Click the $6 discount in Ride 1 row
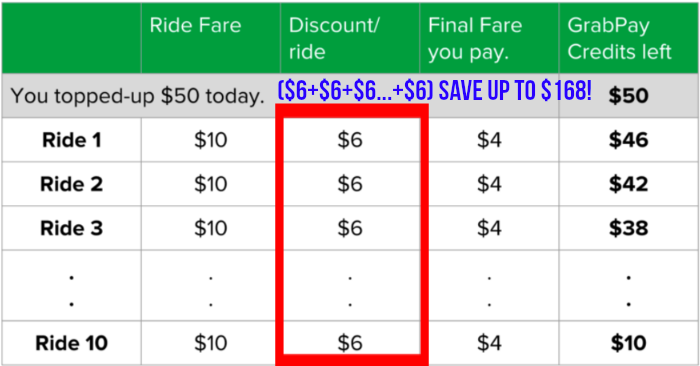This screenshot has height=366, width=700. click(350, 140)
